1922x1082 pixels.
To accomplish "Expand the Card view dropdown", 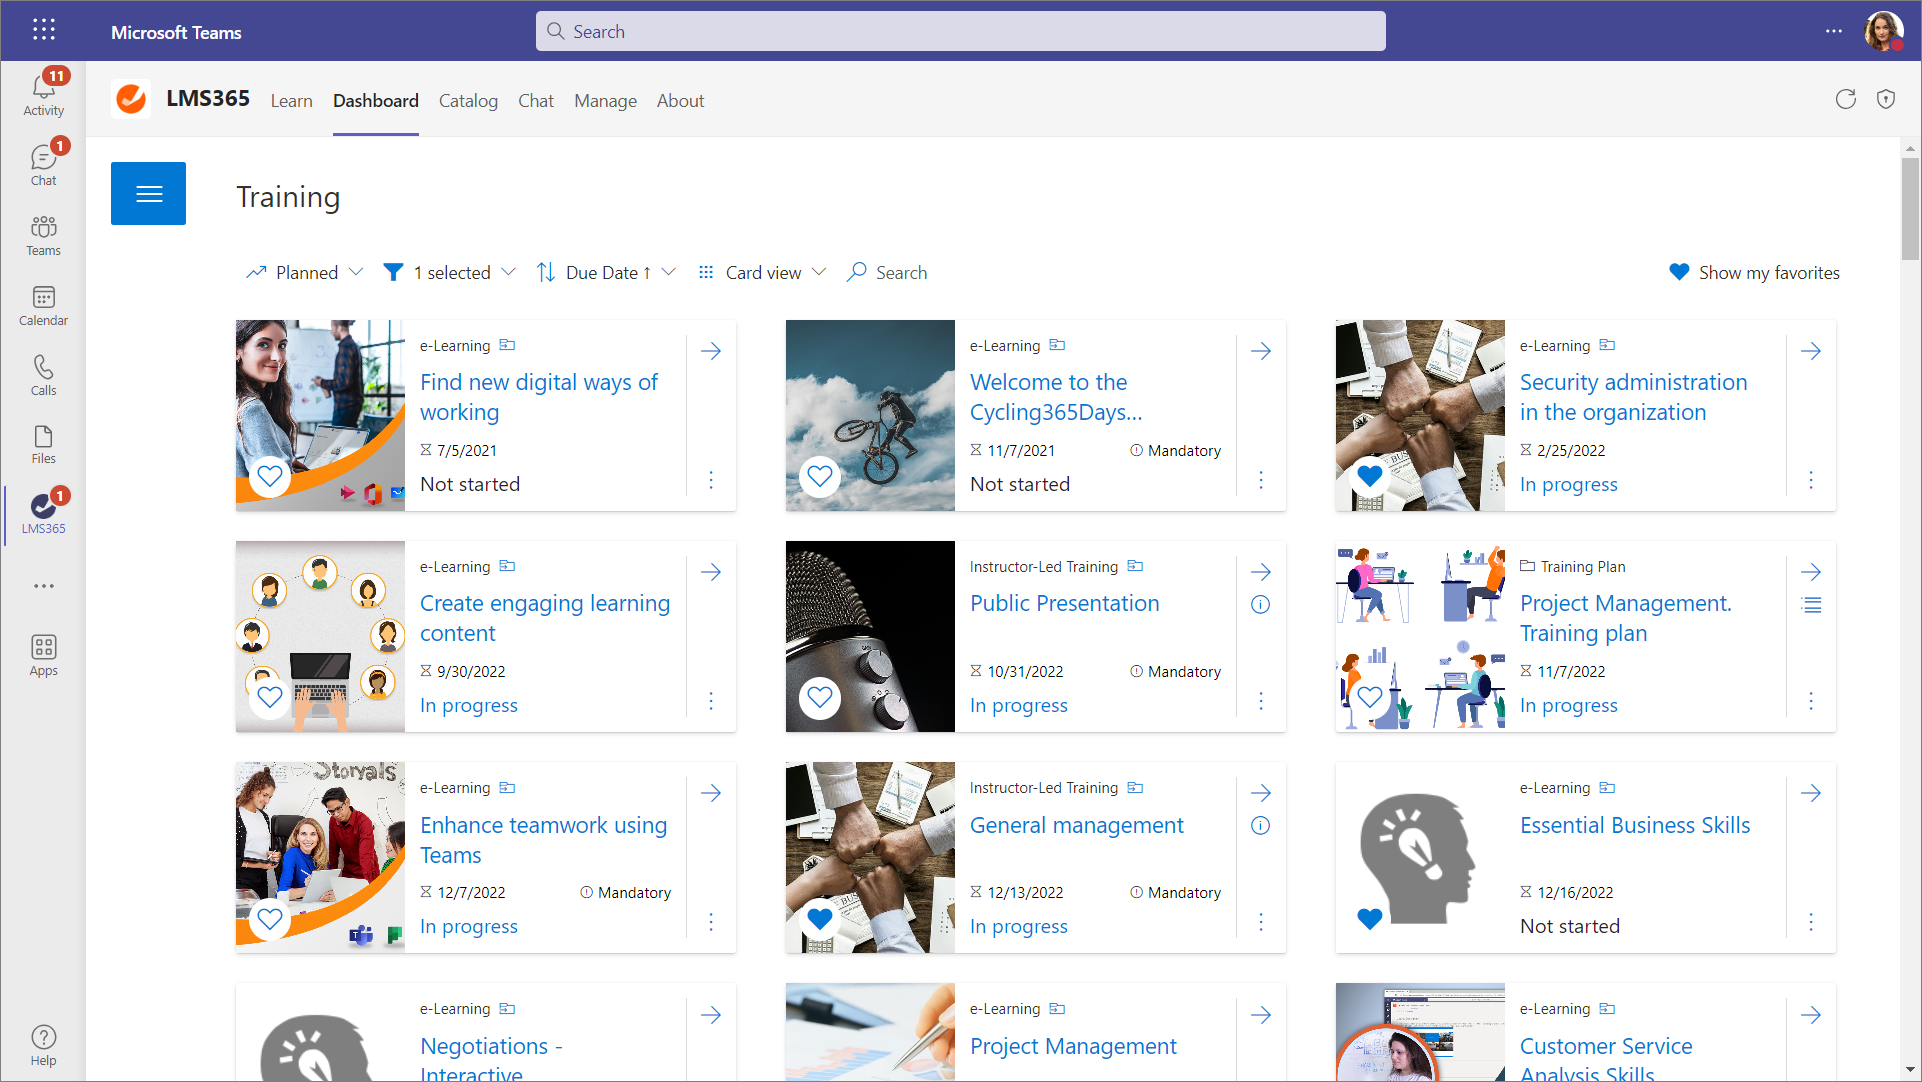I will pos(763,272).
